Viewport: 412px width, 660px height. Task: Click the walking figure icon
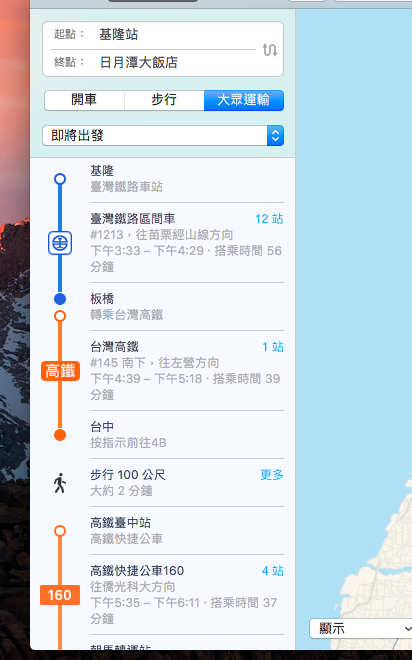coord(60,483)
